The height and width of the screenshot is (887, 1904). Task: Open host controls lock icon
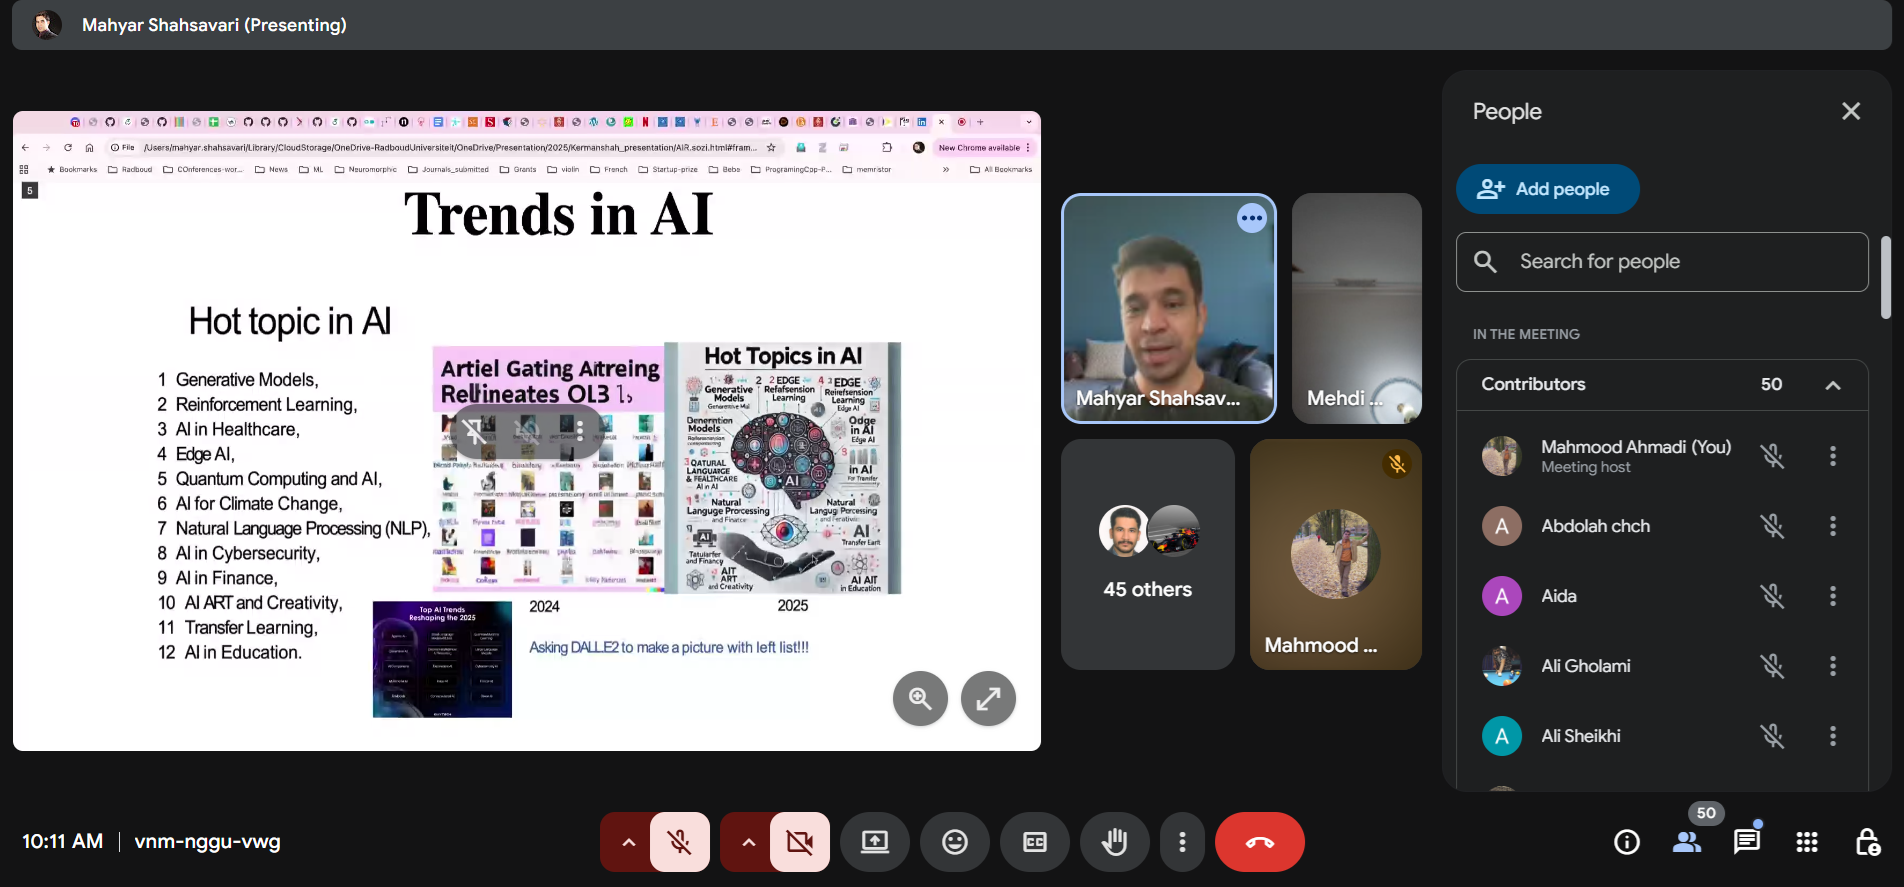coord(1866,842)
